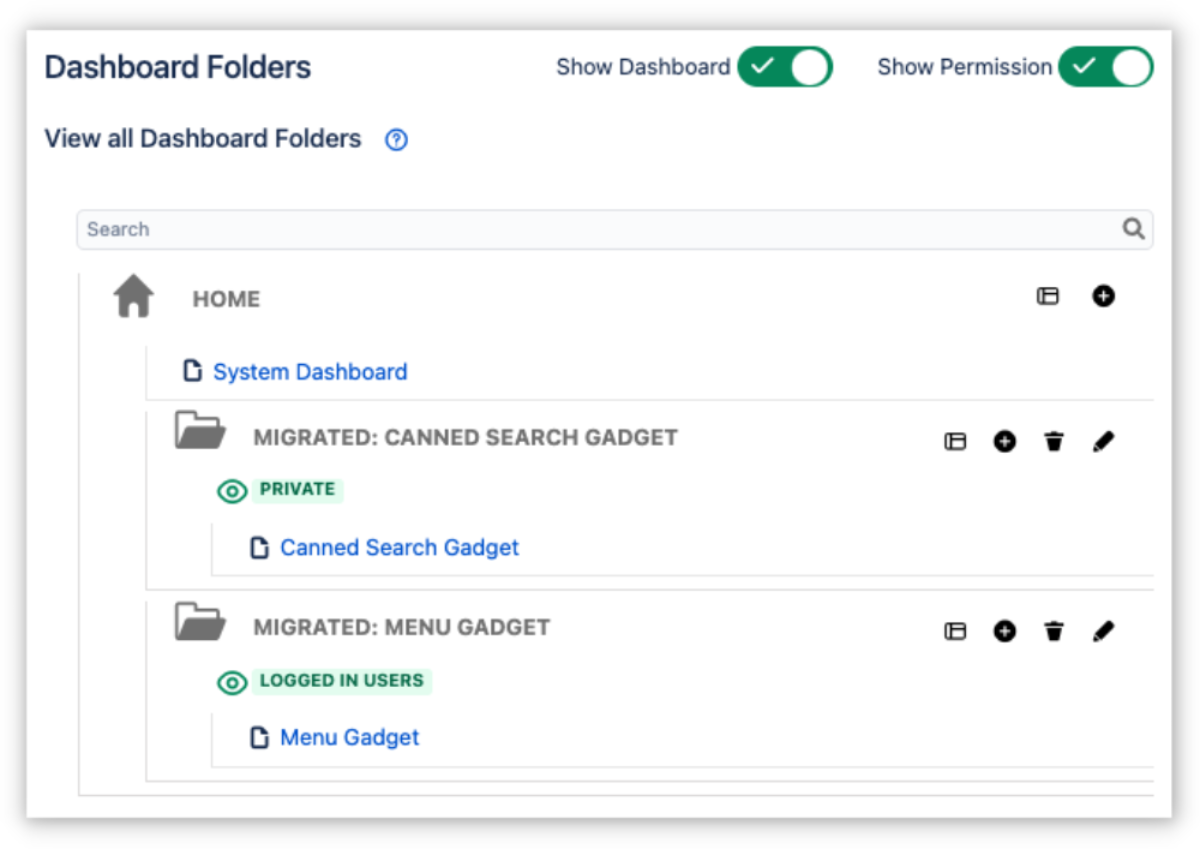Click the HOME house icon
Image resolution: width=1200 pixels, height=850 pixels.
click(133, 298)
